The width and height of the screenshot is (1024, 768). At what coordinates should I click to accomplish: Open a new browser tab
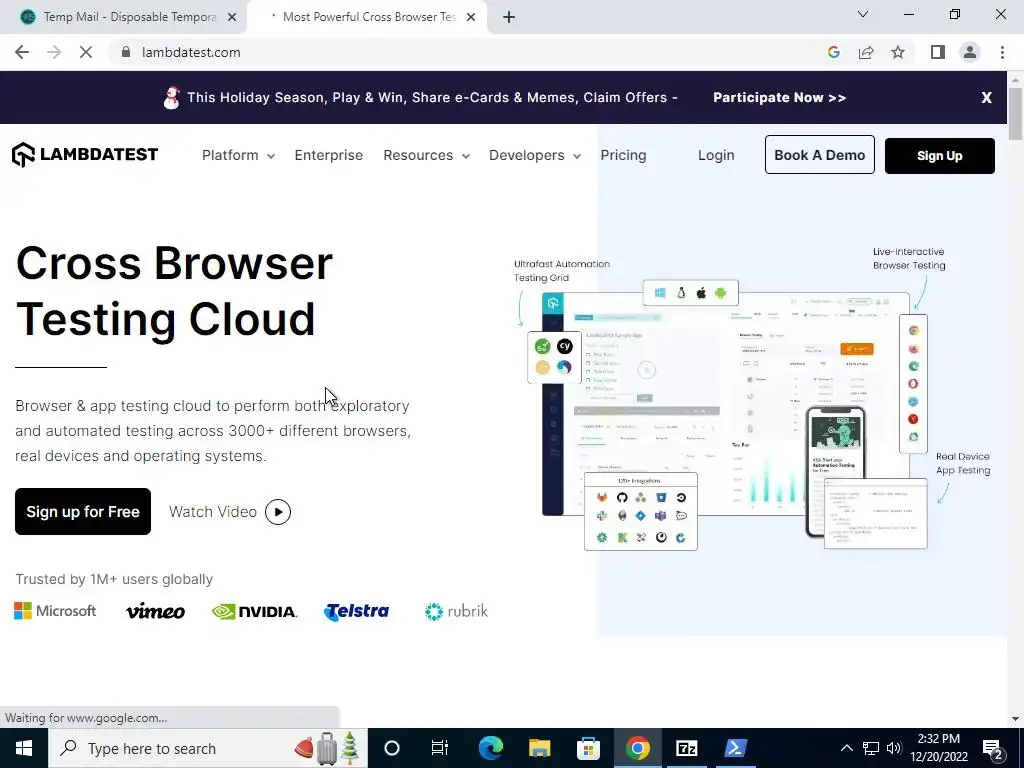pos(509,17)
